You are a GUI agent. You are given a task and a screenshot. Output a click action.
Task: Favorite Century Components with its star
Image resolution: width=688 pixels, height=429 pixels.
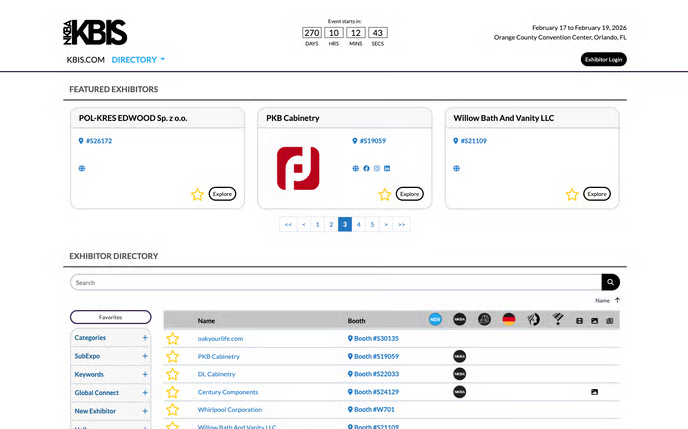172,392
